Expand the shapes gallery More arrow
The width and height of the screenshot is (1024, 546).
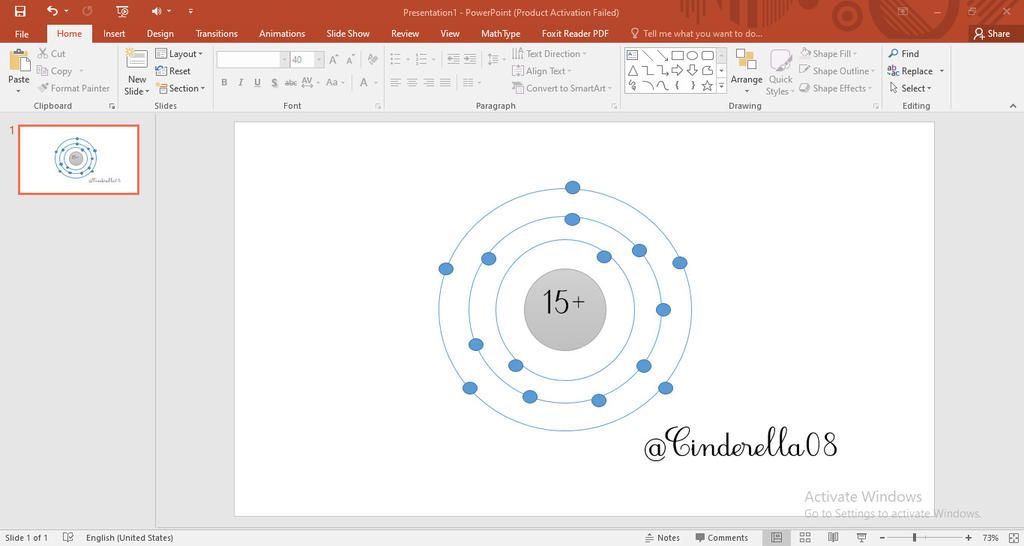point(722,86)
